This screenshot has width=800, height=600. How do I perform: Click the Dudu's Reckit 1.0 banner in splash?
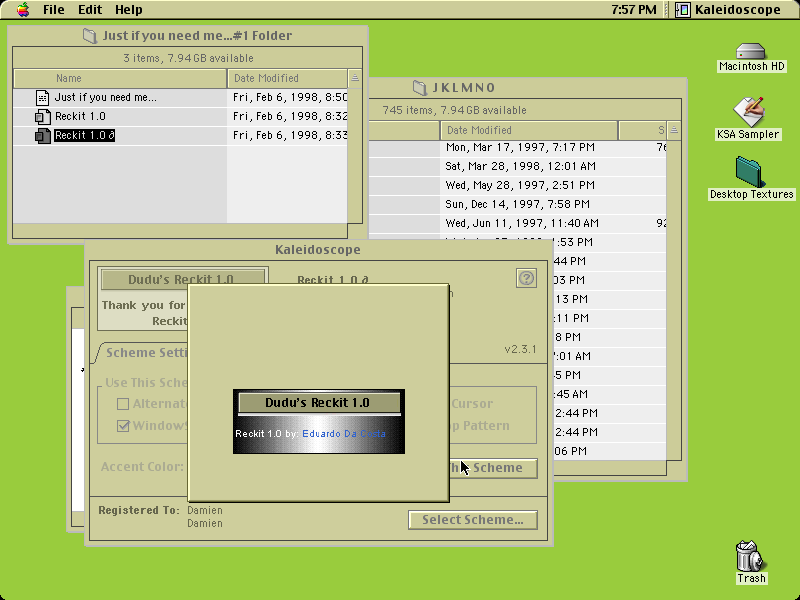(x=319, y=403)
